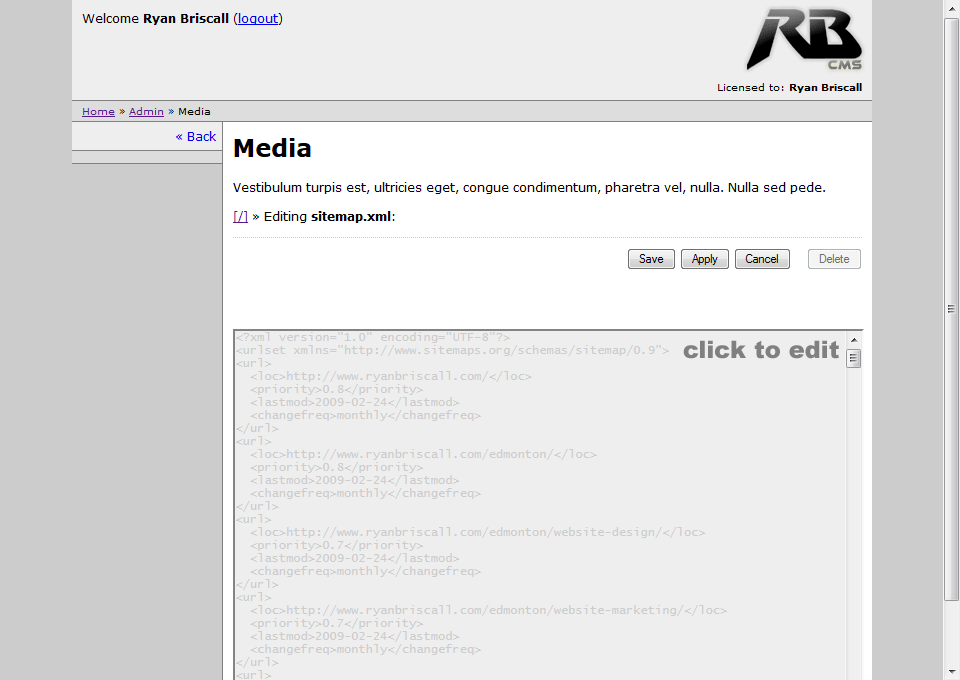Click the editor scrollbar thumb
Screen dimensions: 960x680
coord(853,358)
